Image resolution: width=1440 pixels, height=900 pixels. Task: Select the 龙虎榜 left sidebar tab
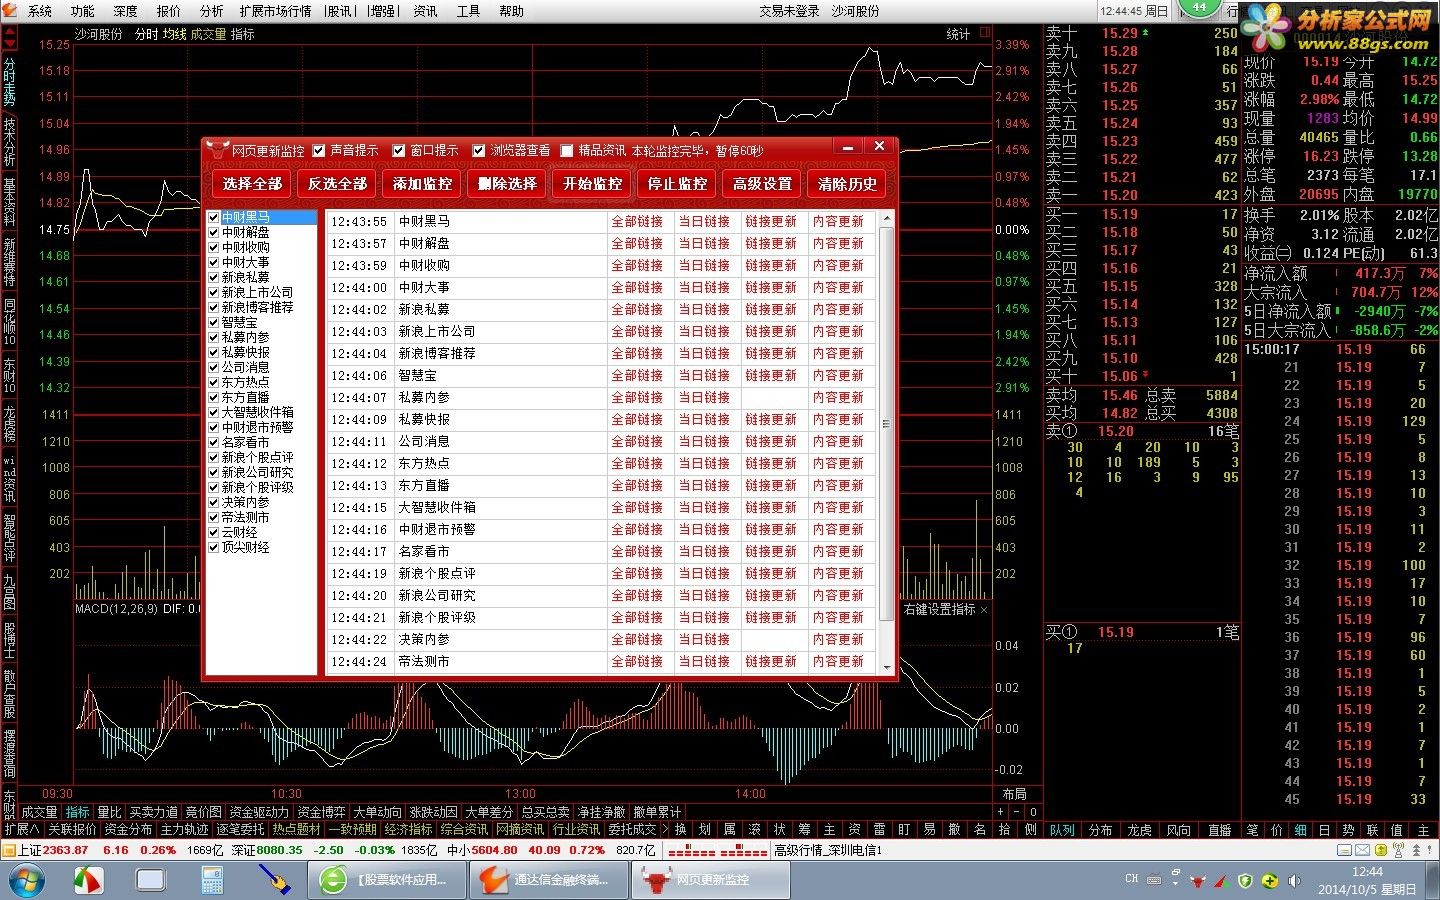[9, 424]
